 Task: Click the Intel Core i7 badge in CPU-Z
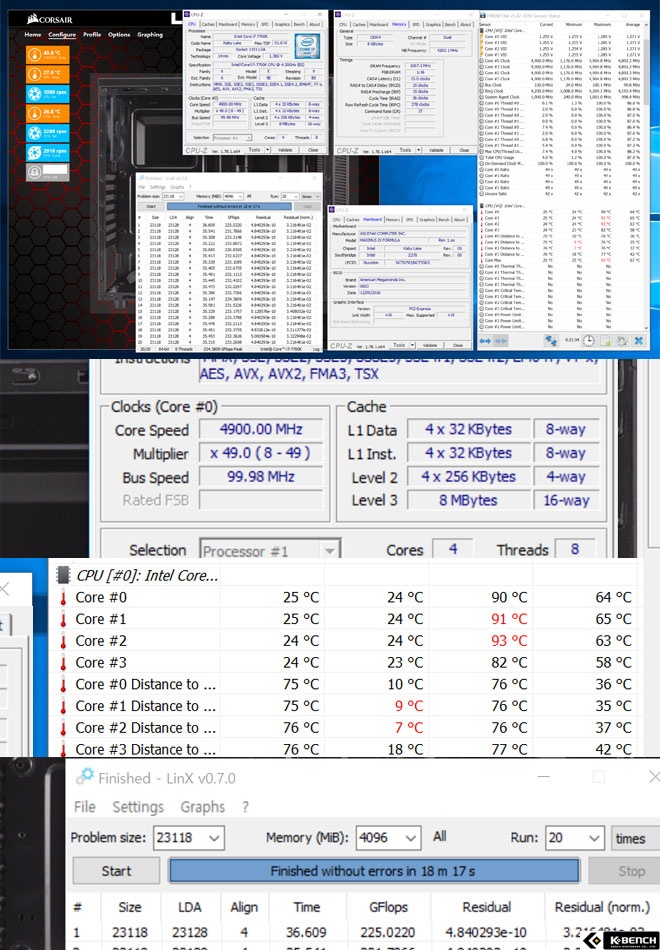click(307, 47)
